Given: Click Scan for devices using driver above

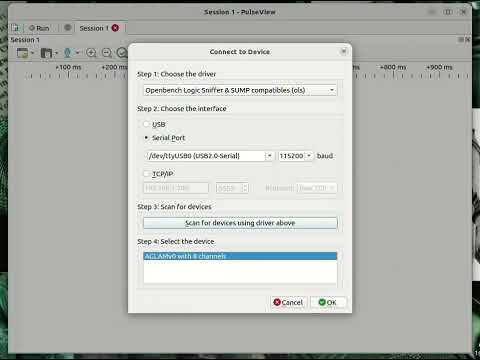Looking at the screenshot, I should (x=240, y=223).
